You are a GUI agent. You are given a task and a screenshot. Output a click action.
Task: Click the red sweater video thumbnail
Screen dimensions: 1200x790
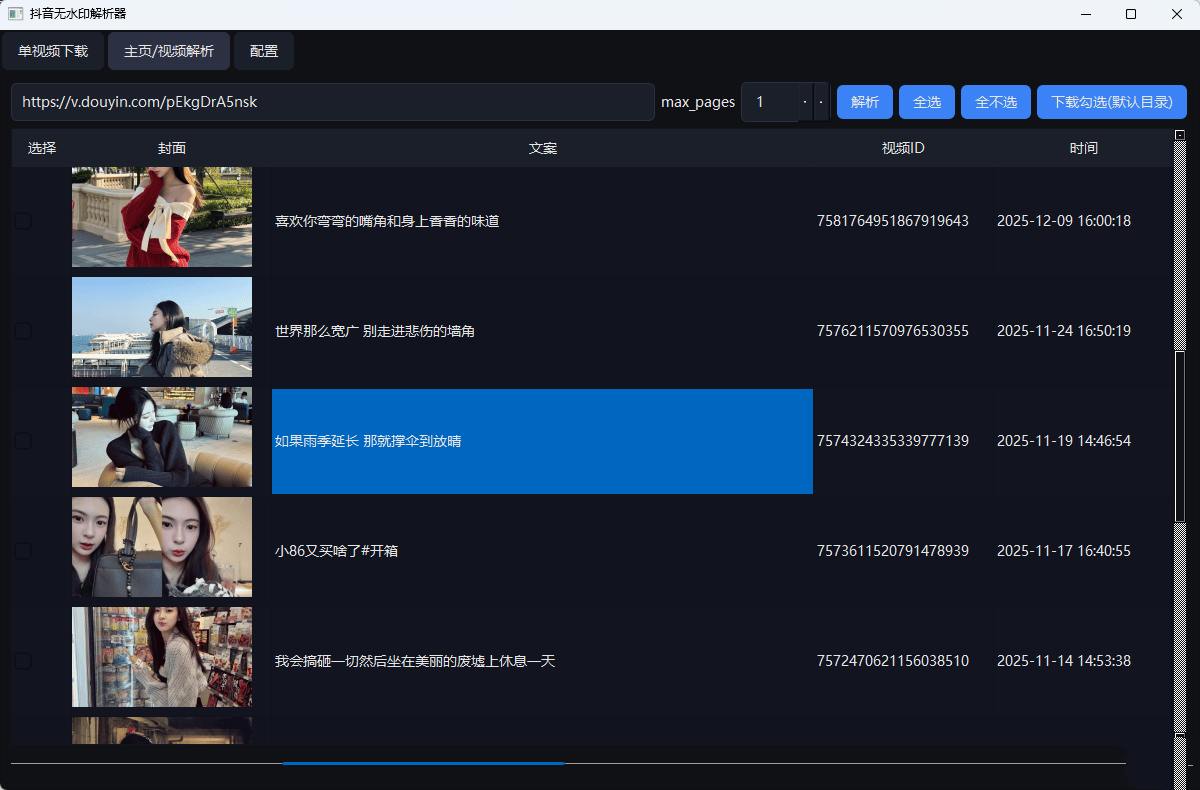(x=161, y=217)
